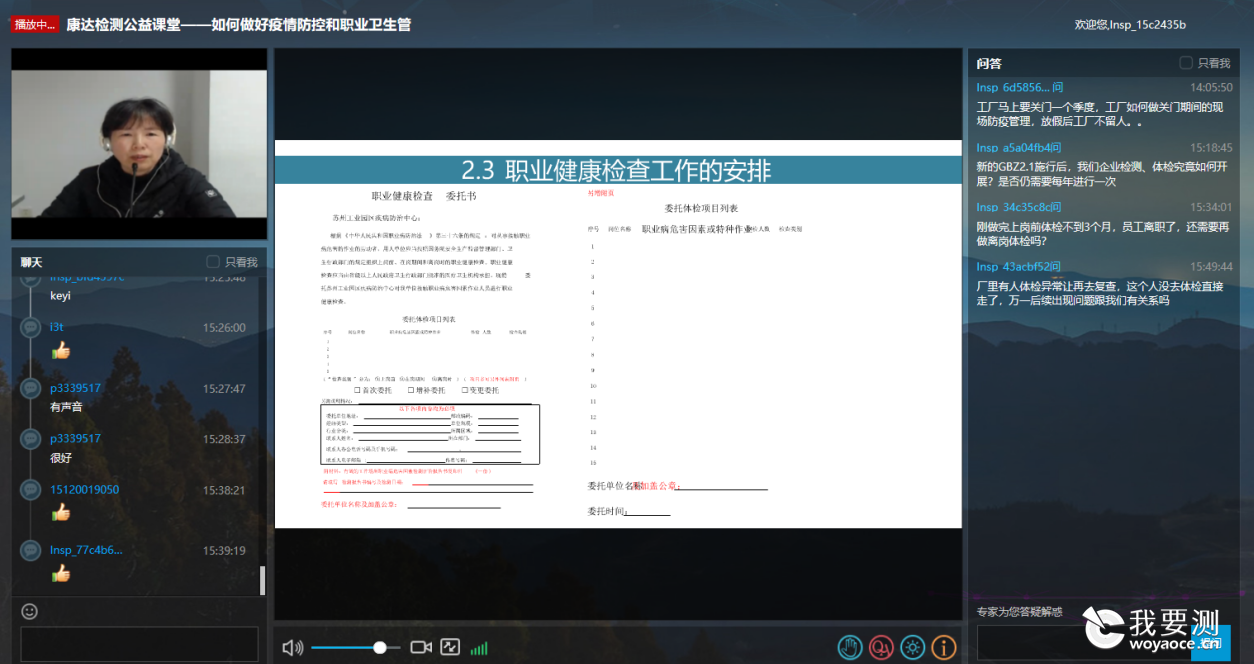
Task: Enable 只看我 checkbox in chat panel
Action: (x=213, y=262)
